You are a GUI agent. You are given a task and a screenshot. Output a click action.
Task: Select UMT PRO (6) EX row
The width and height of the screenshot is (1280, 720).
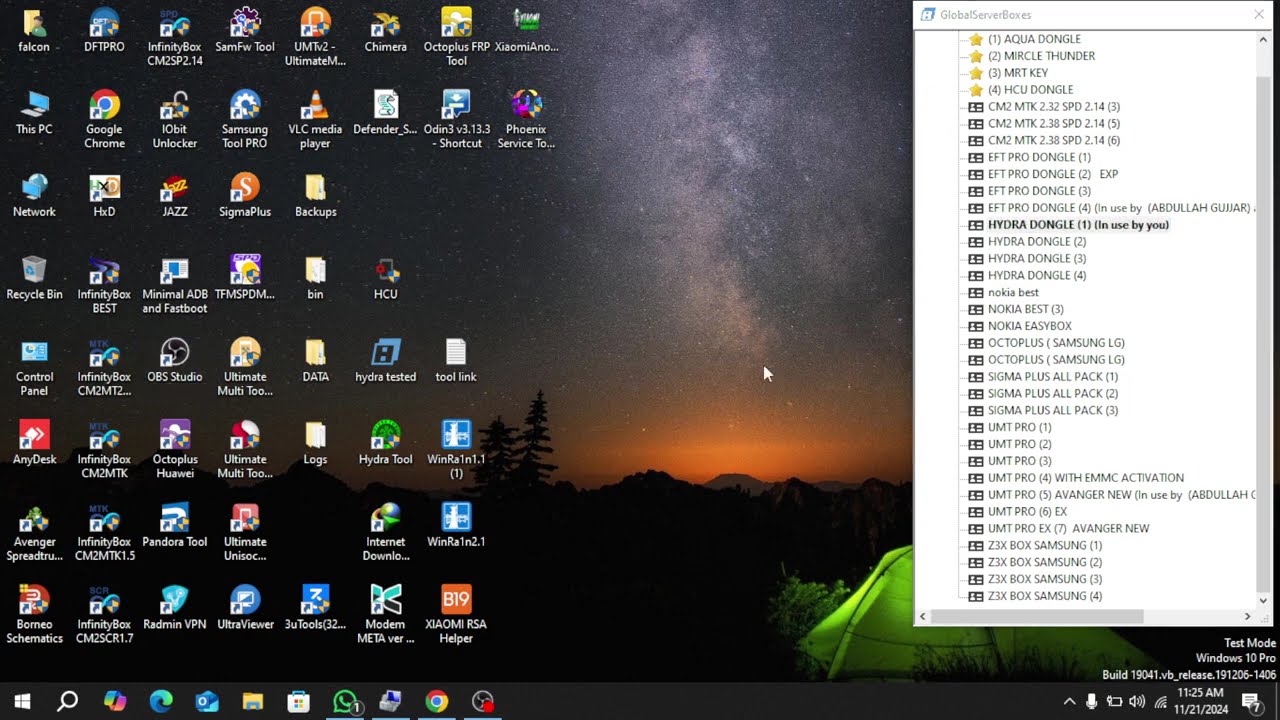click(1027, 512)
